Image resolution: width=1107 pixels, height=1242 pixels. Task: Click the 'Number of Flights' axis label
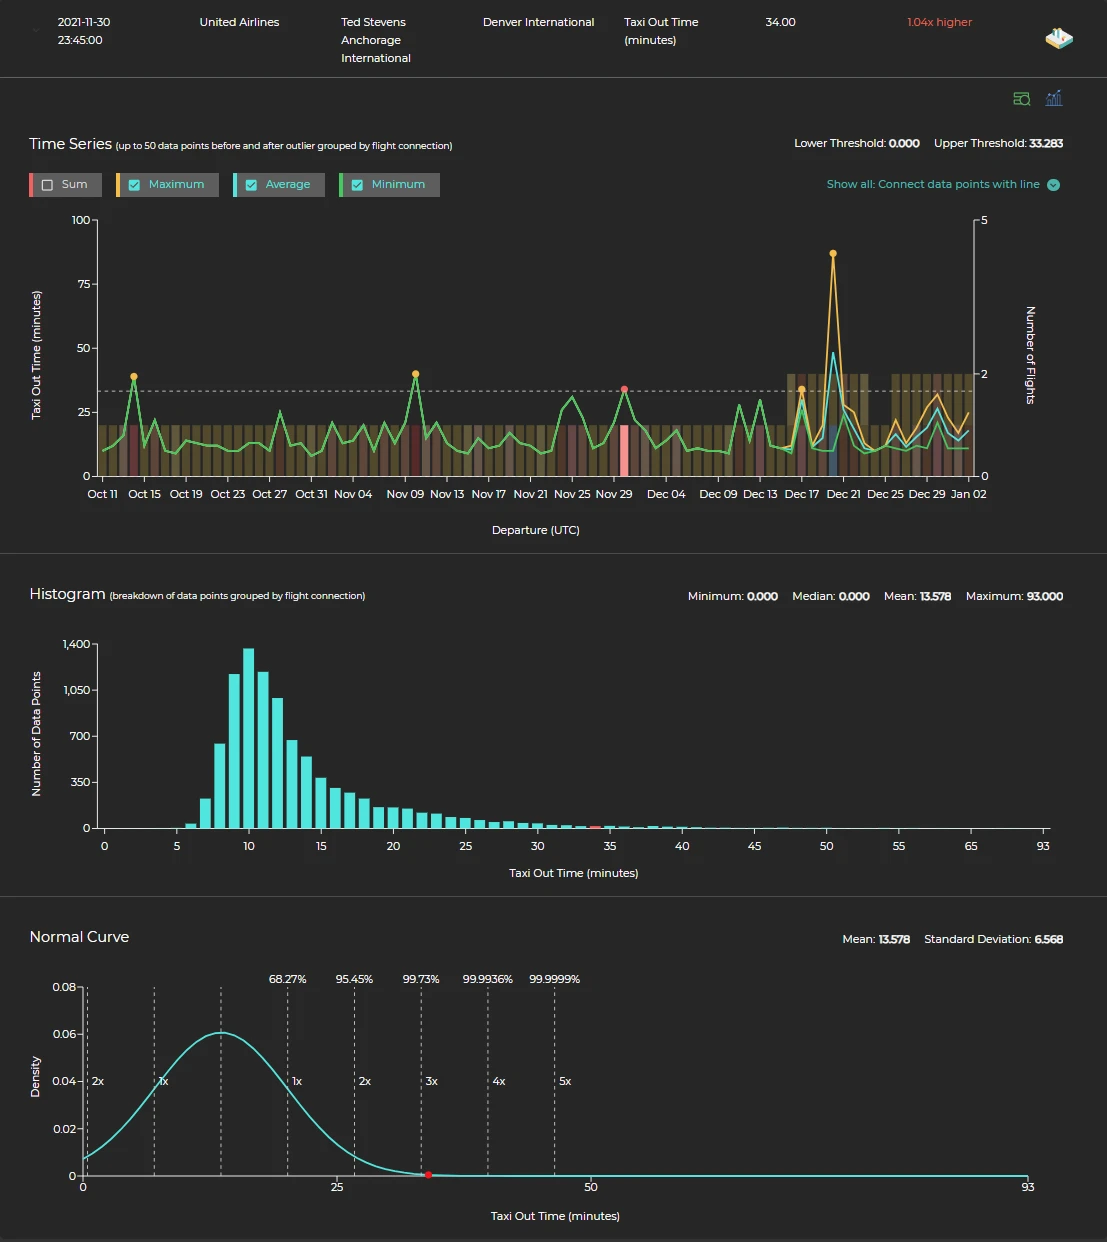pos(1030,355)
